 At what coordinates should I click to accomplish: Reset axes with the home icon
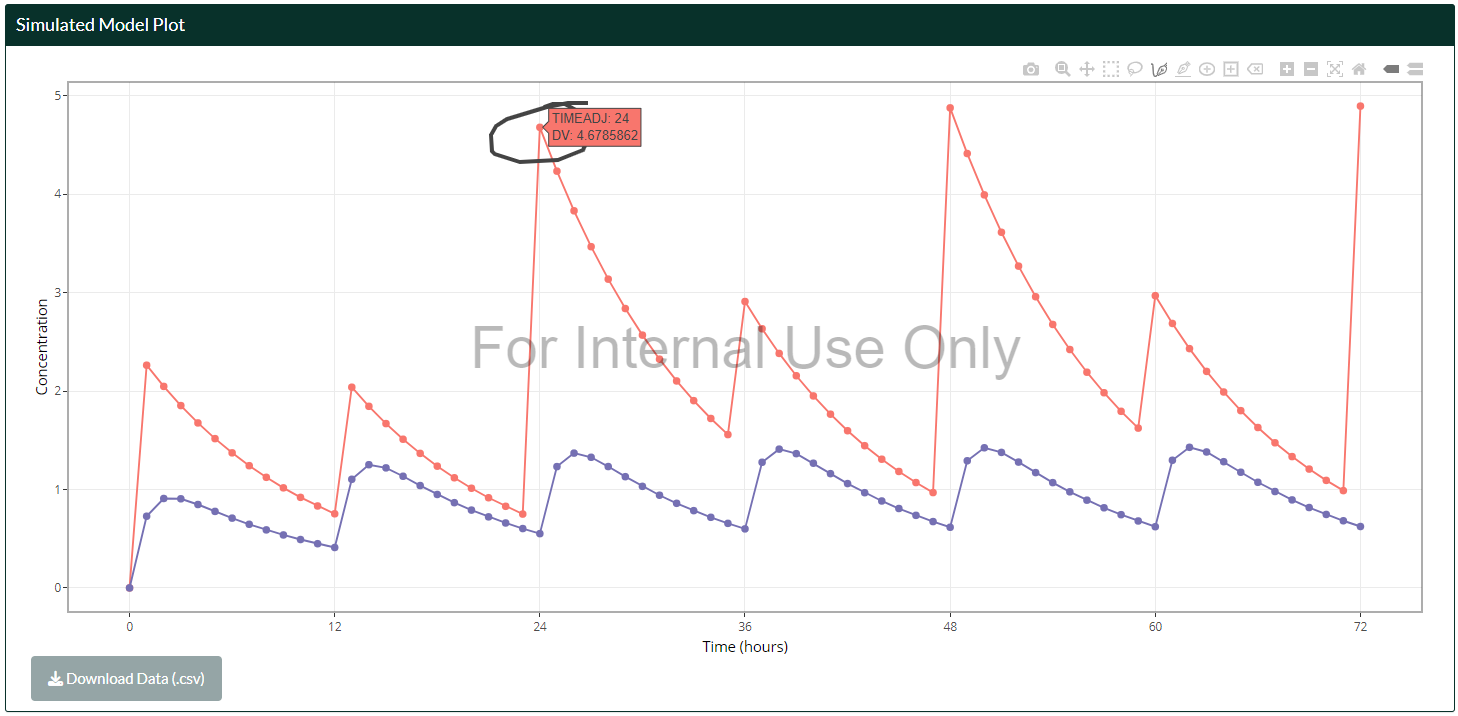1359,69
